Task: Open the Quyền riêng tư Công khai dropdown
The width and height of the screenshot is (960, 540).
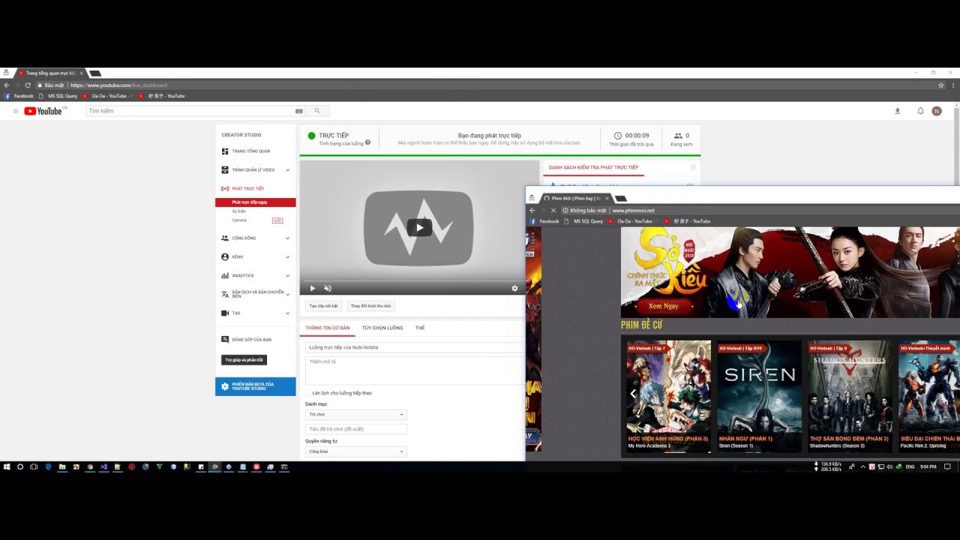Action: pos(356,451)
